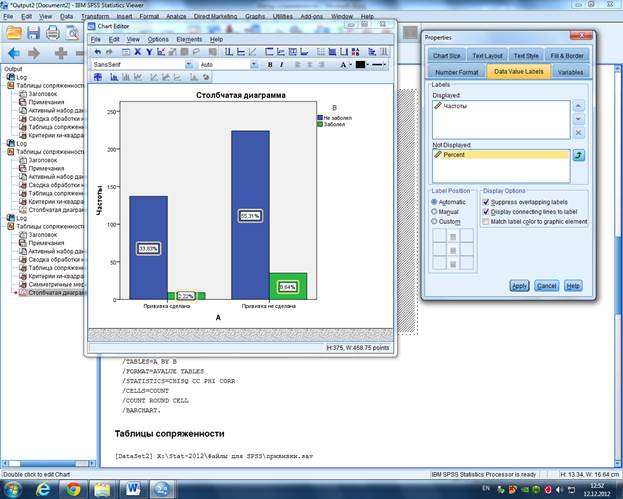
Task: Toggle legend icon with colored squares
Action: (x=355, y=52)
